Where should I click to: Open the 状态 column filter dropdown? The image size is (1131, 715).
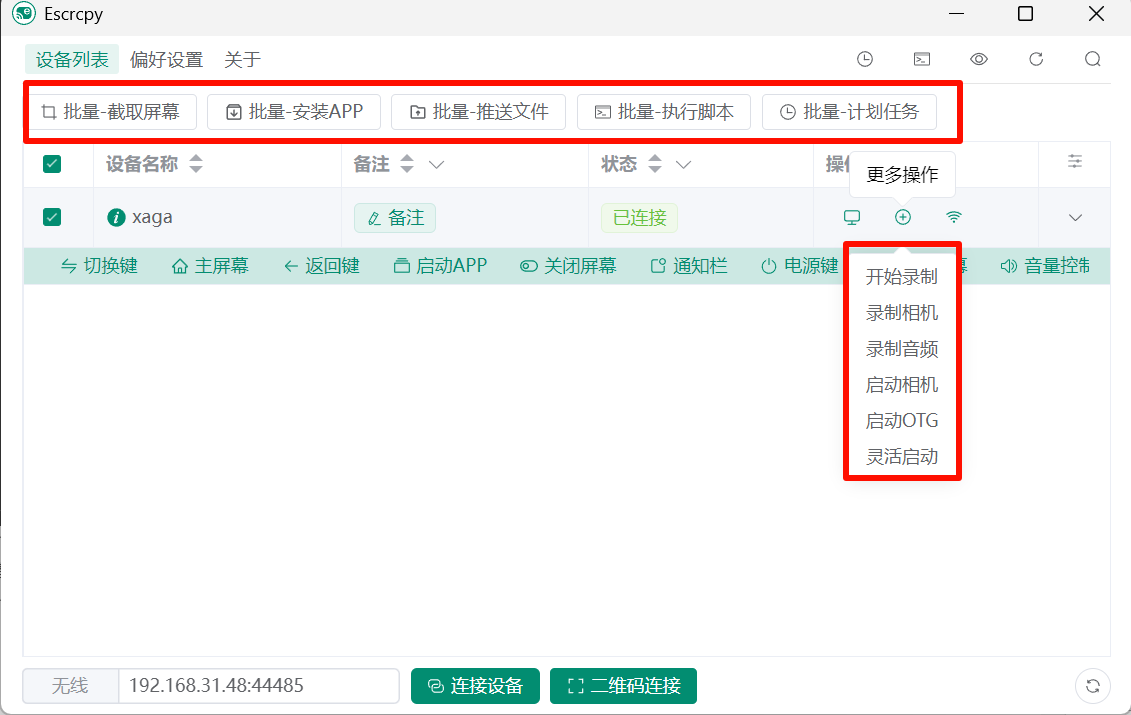pyautogui.click(x=684, y=164)
